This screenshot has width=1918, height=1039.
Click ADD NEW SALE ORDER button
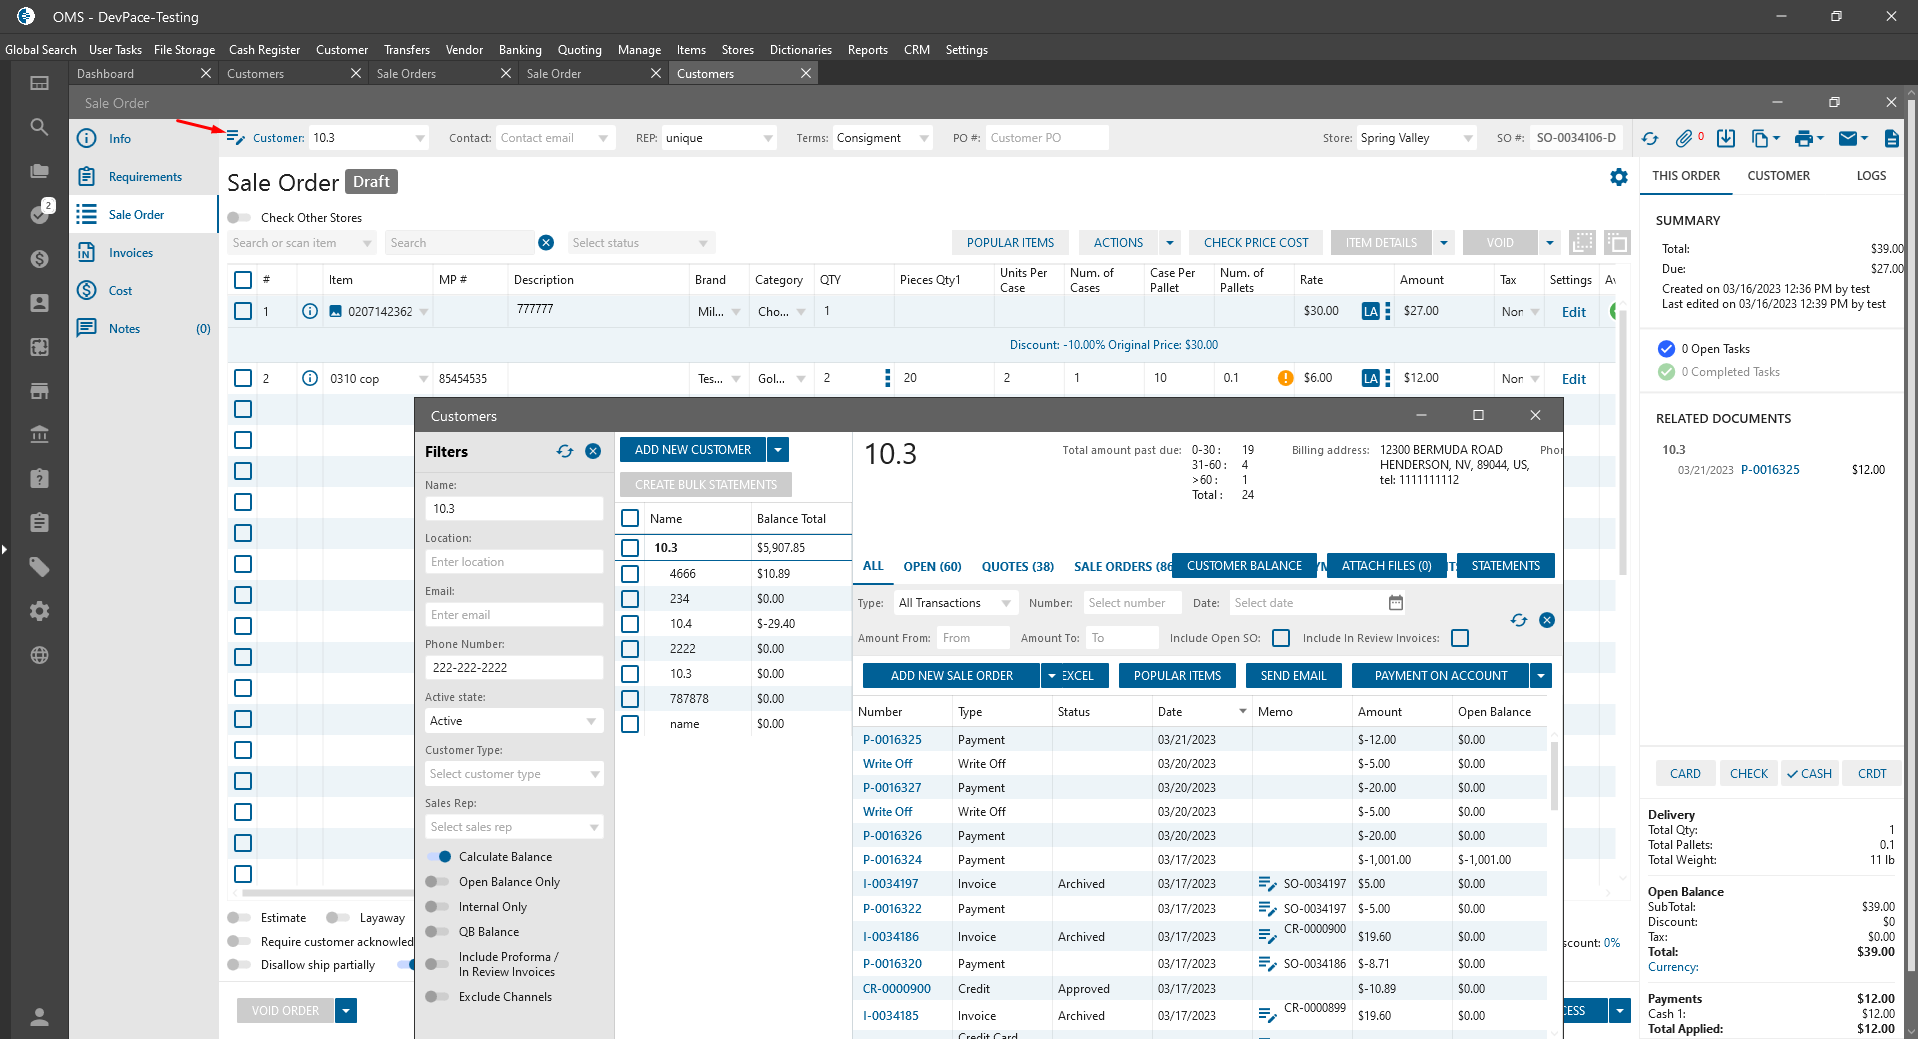coord(951,676)
